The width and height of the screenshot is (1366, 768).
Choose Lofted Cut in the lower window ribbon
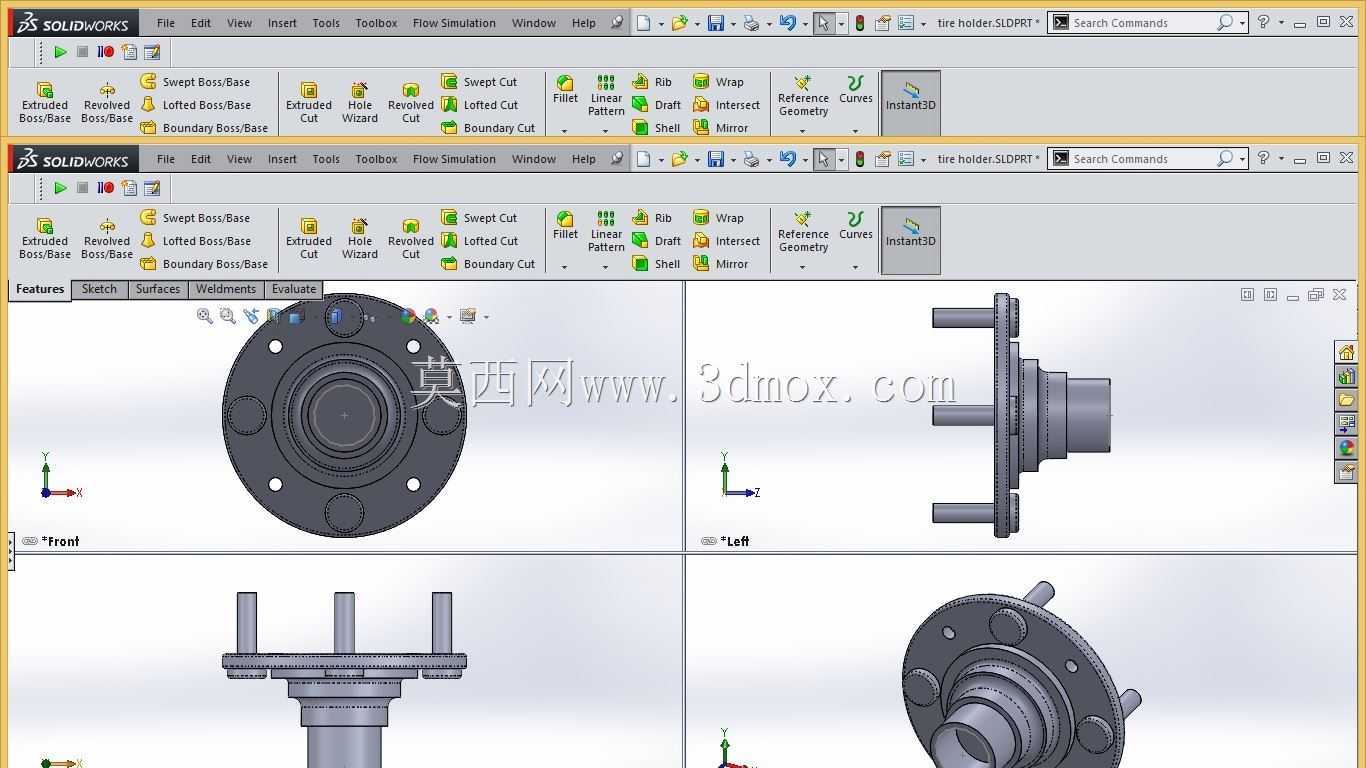pyautogui.click(x=479, y=241)
